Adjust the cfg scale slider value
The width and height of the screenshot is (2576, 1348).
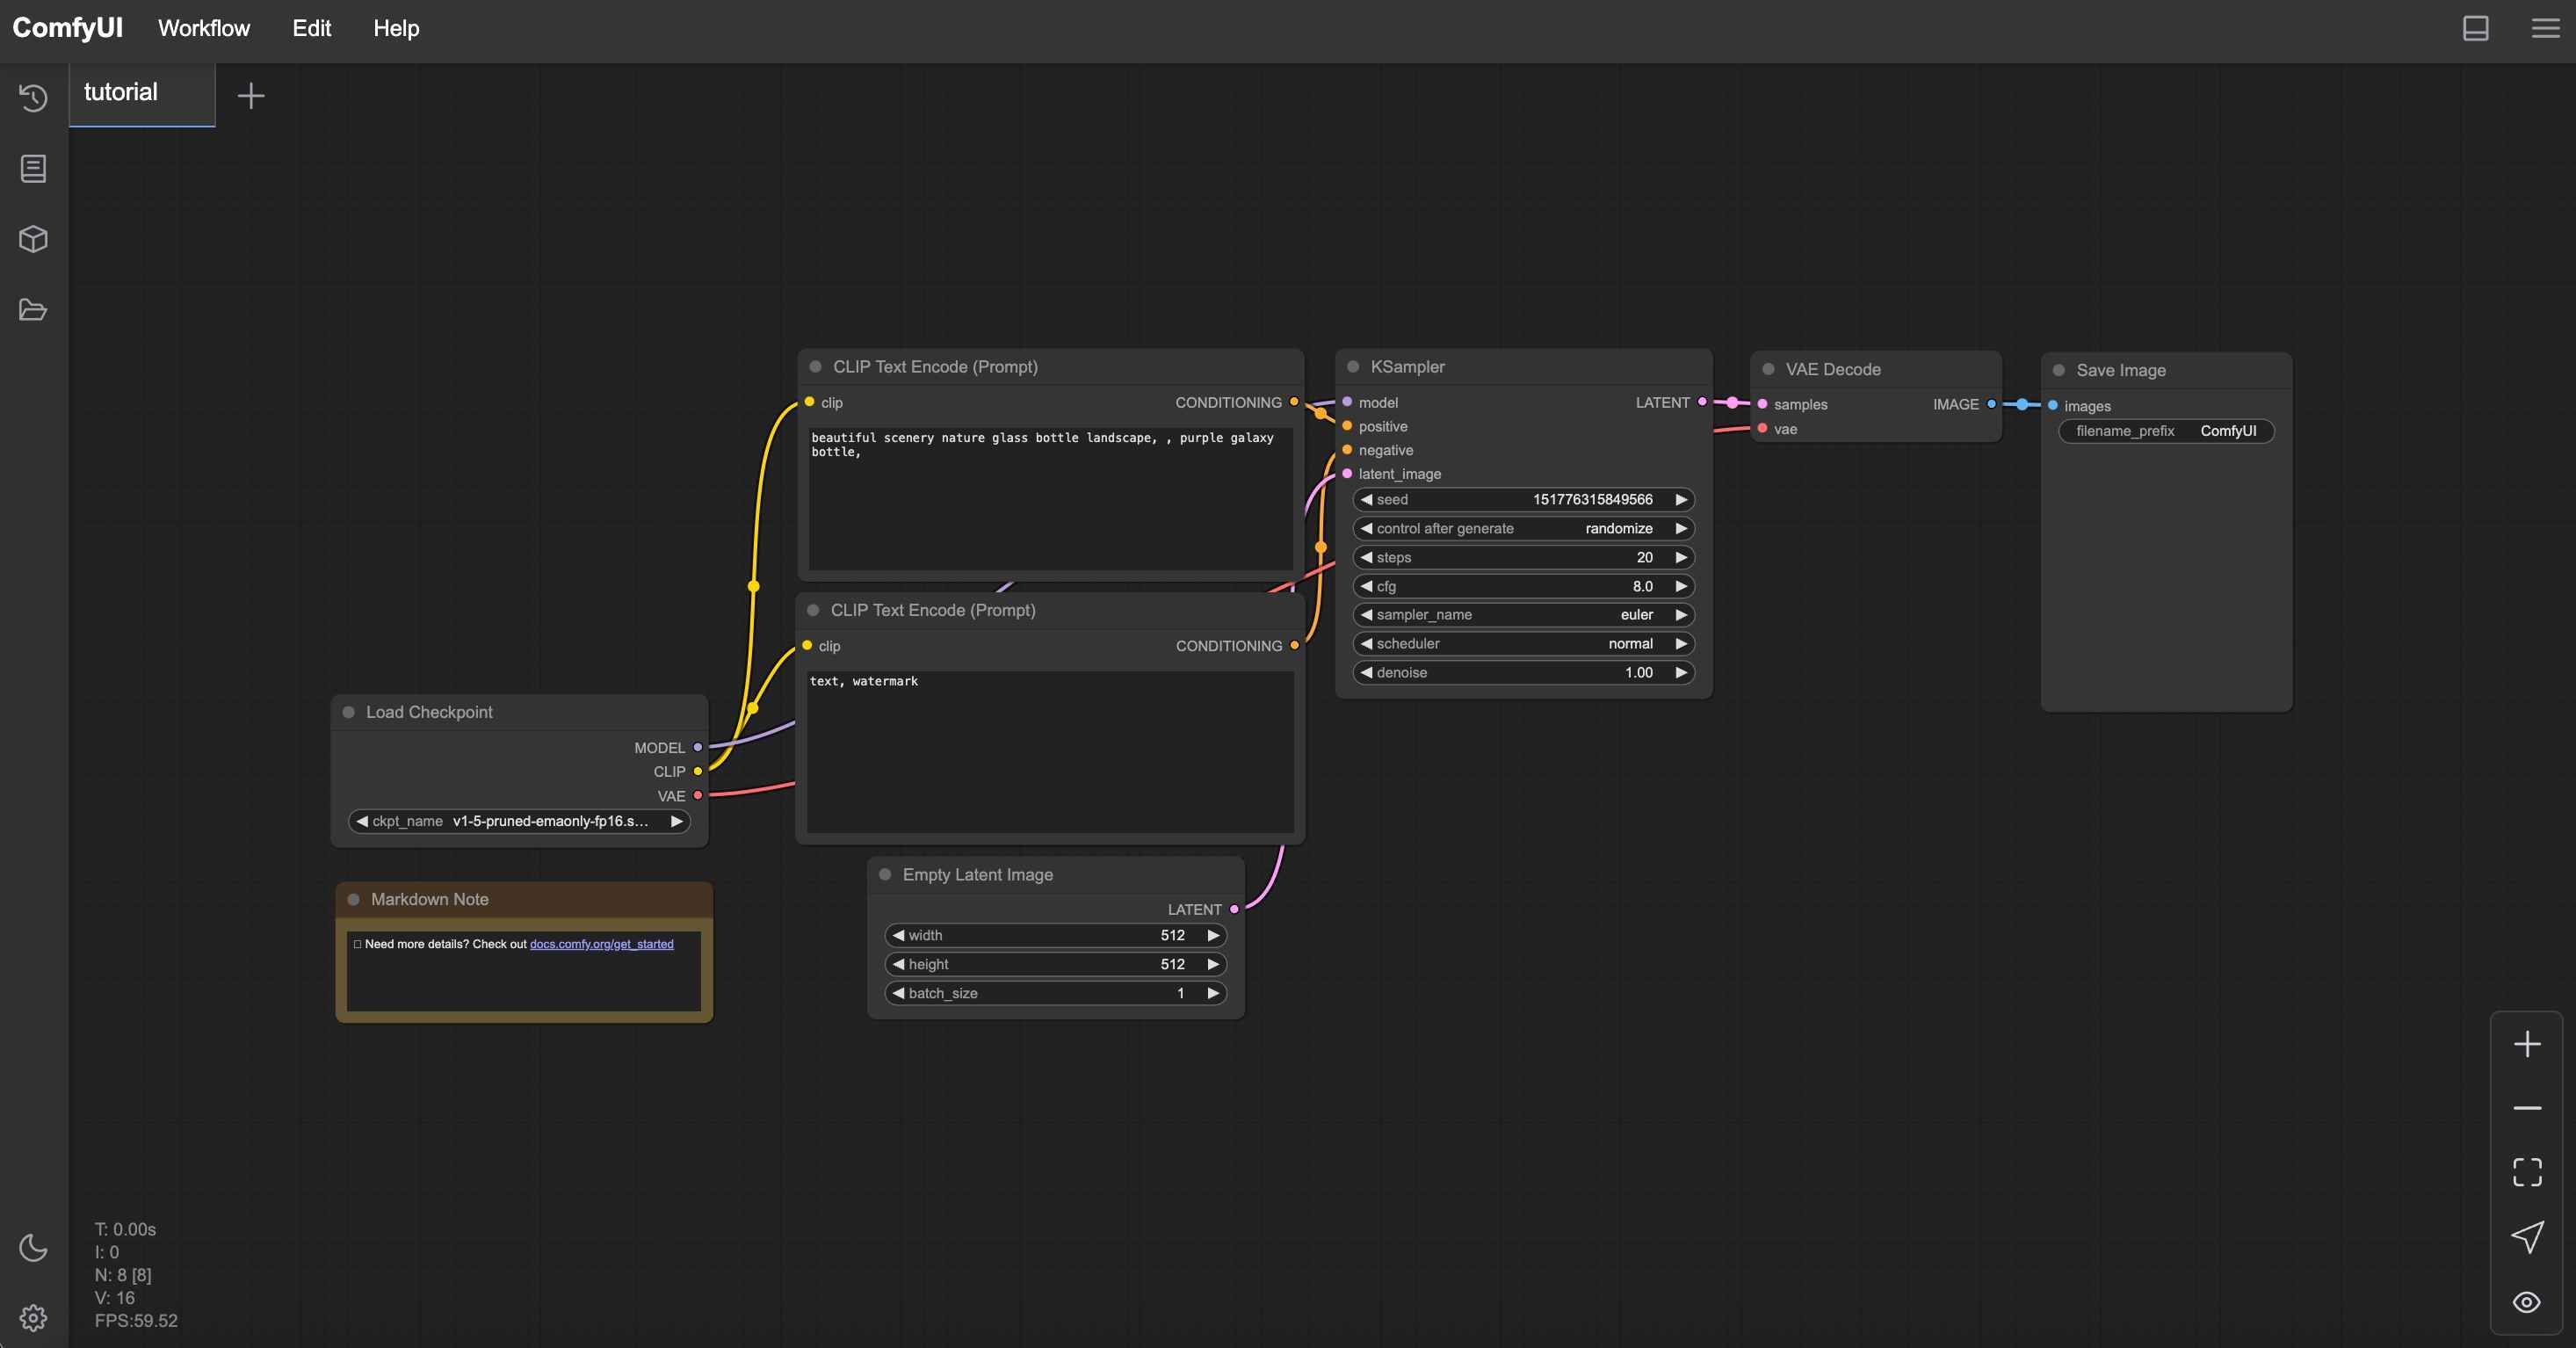1523,586
